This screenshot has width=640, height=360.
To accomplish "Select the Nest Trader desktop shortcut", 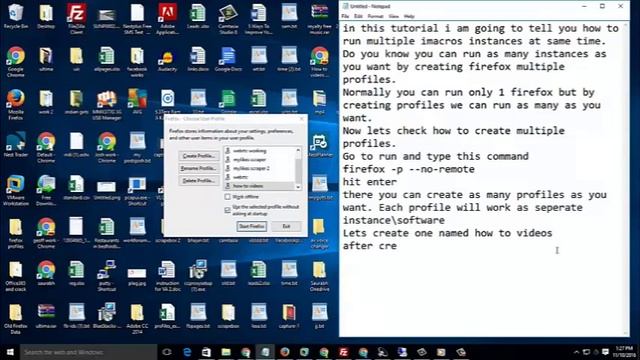I will 16,144.
